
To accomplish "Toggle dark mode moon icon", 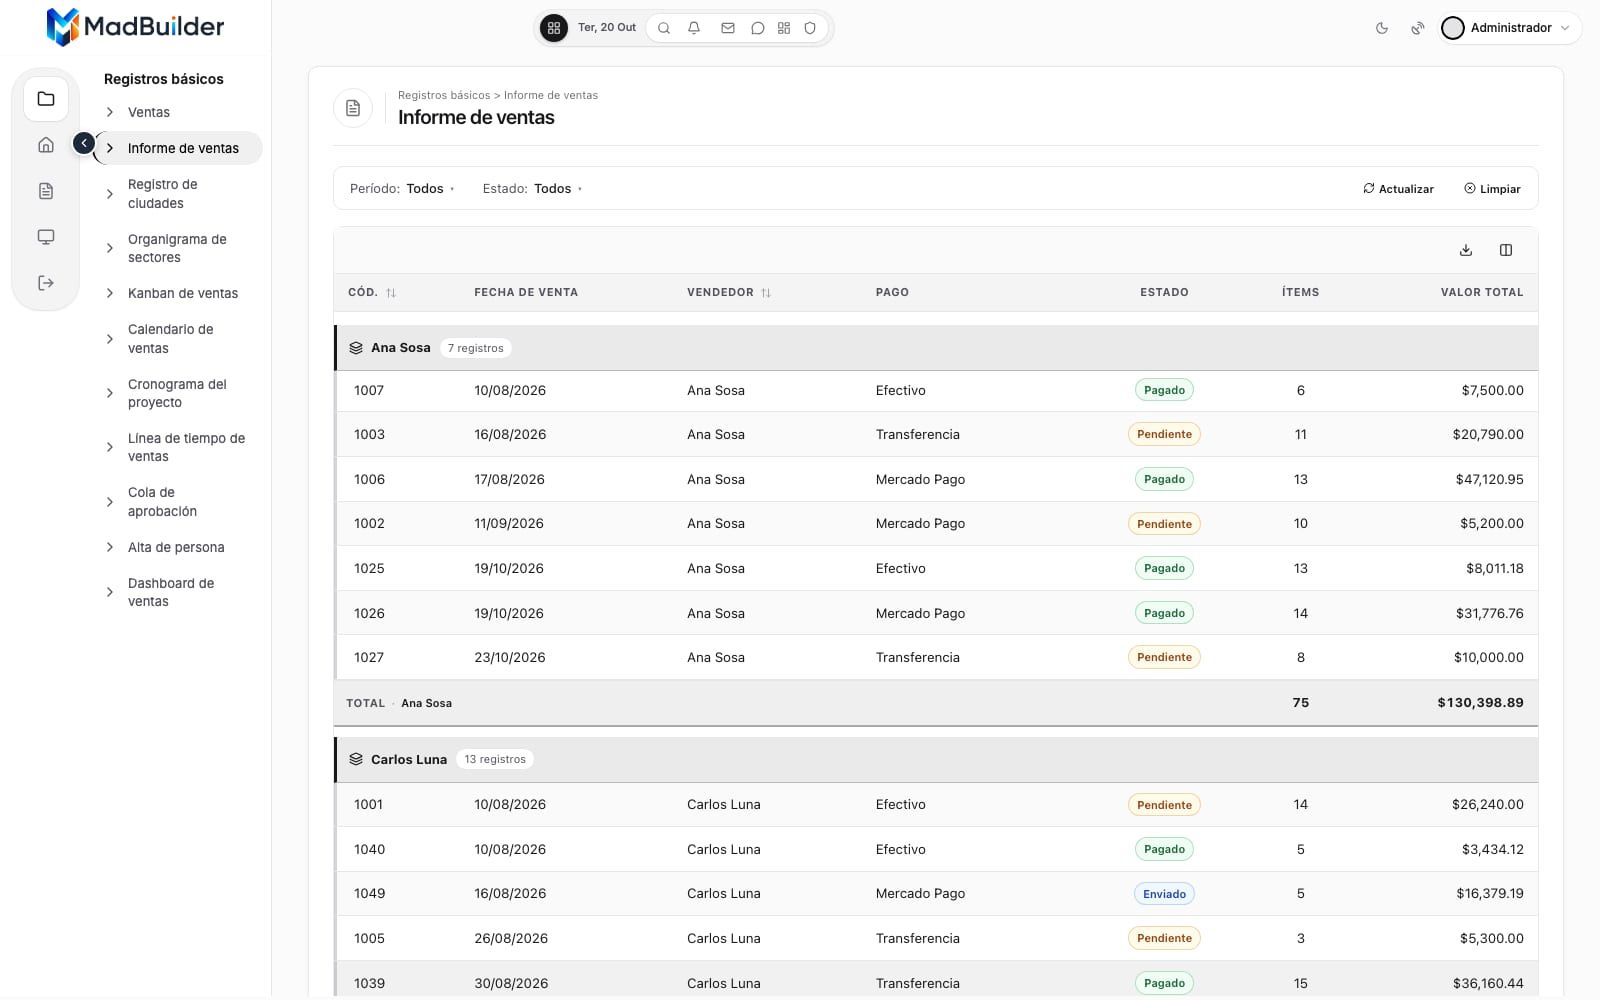I will click(1382, 28).
